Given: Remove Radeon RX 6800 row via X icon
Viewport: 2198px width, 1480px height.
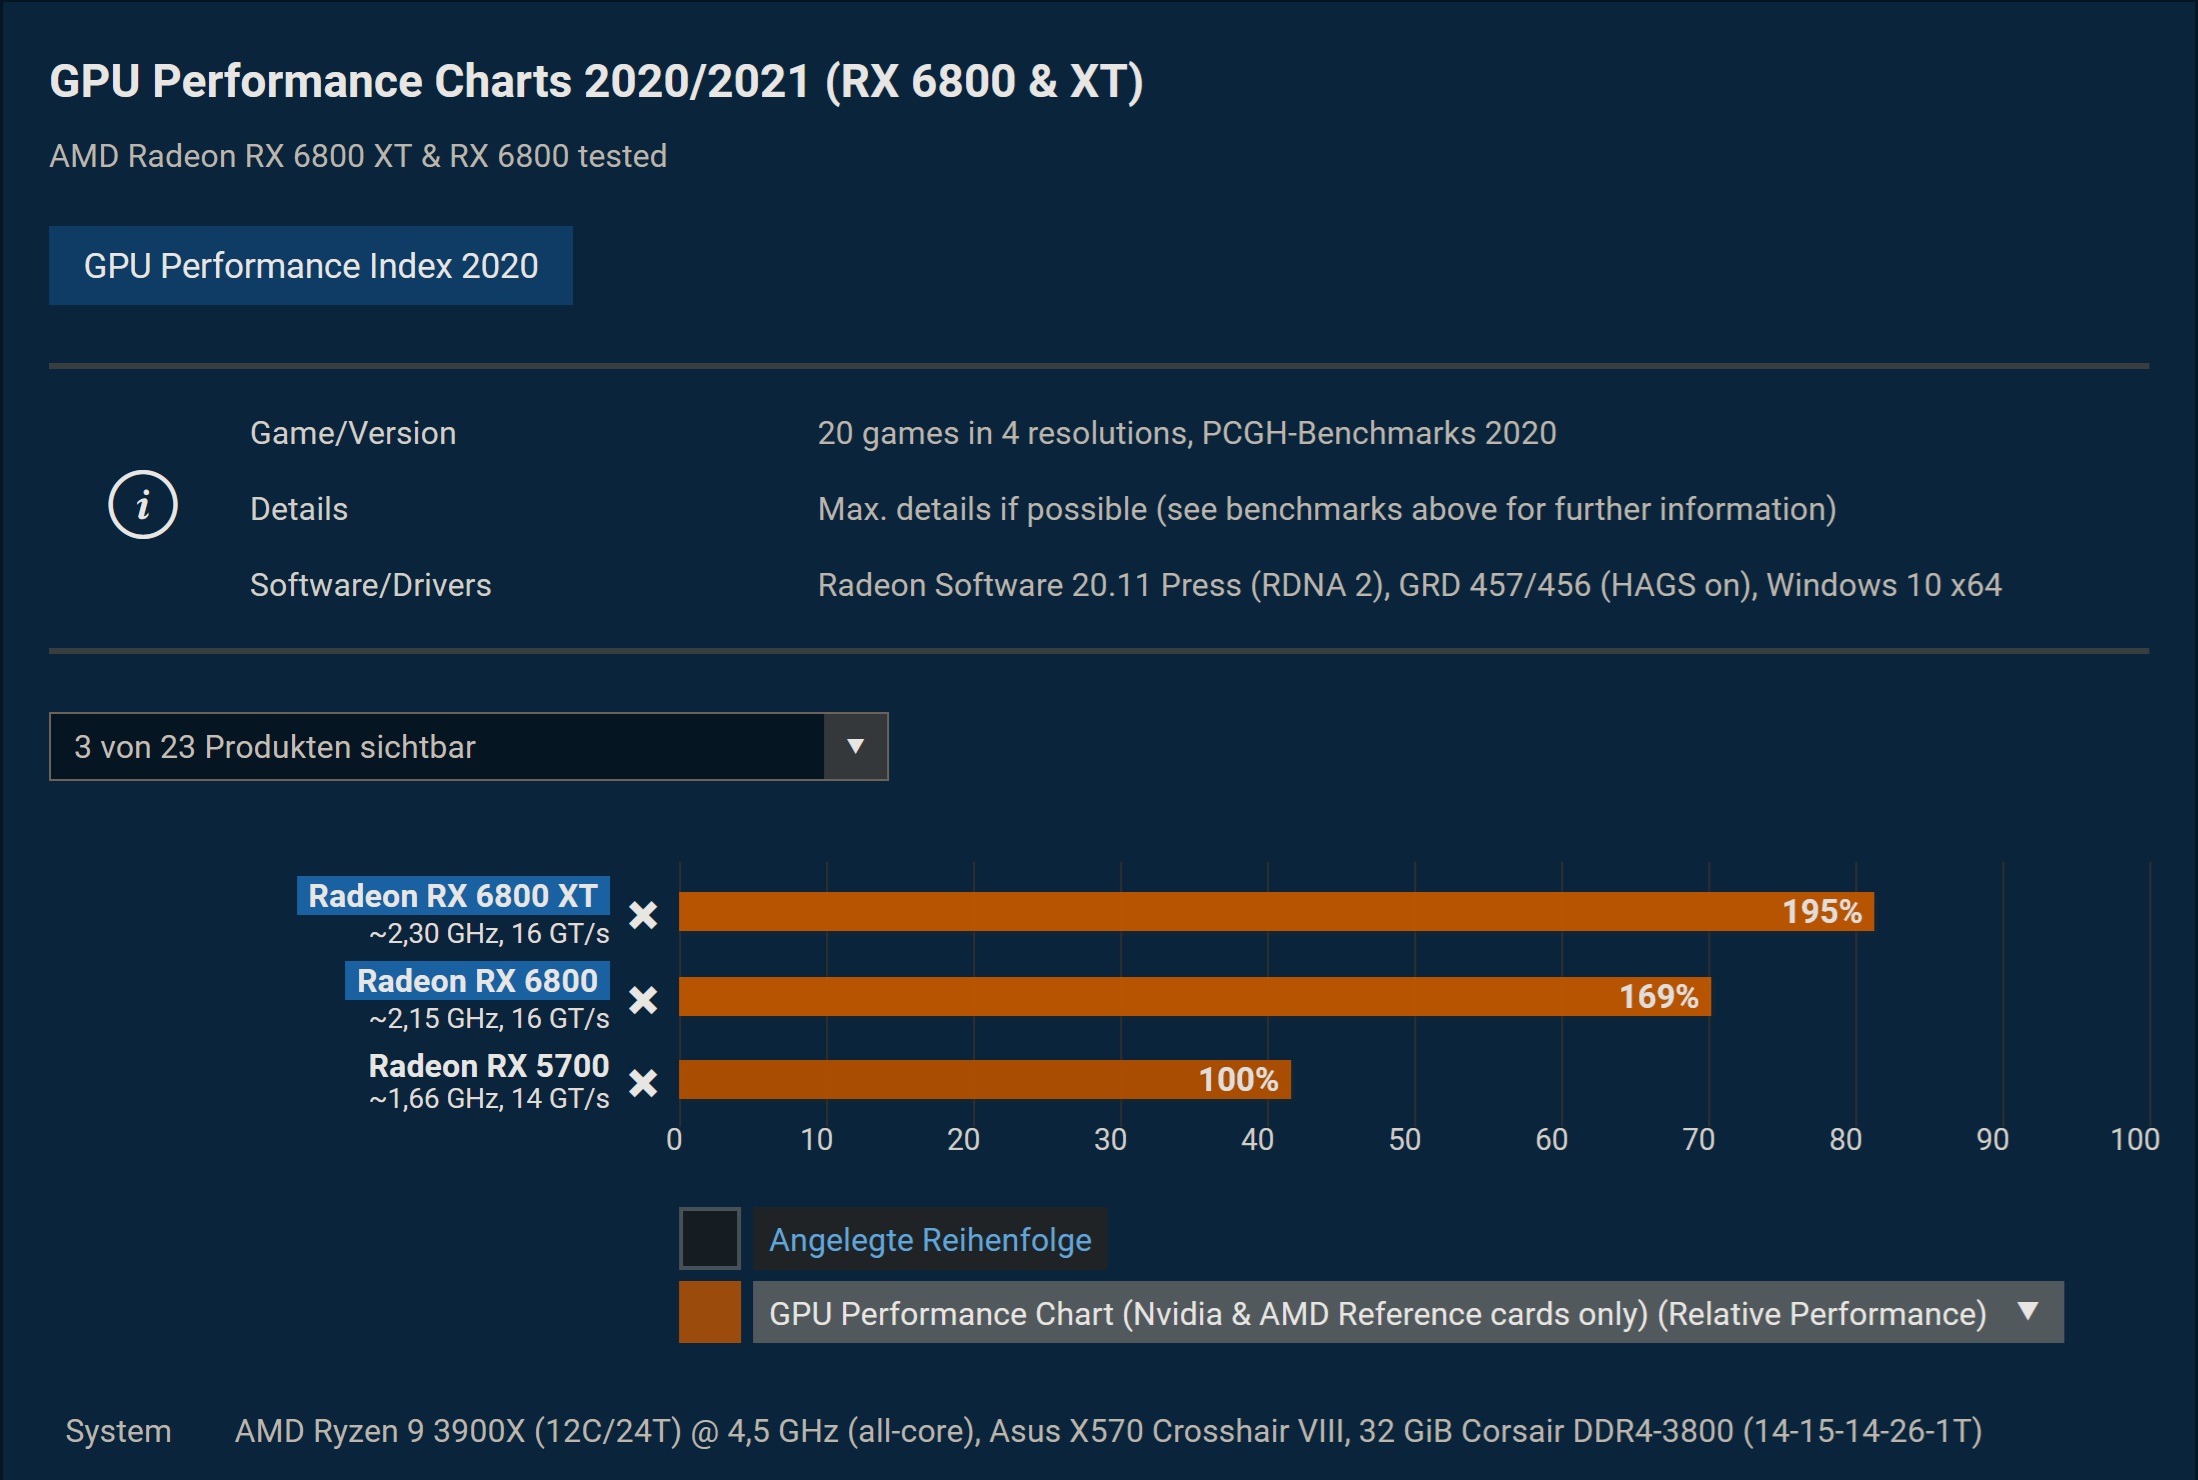Looking at the screenshot, I should click(643, 1000).
